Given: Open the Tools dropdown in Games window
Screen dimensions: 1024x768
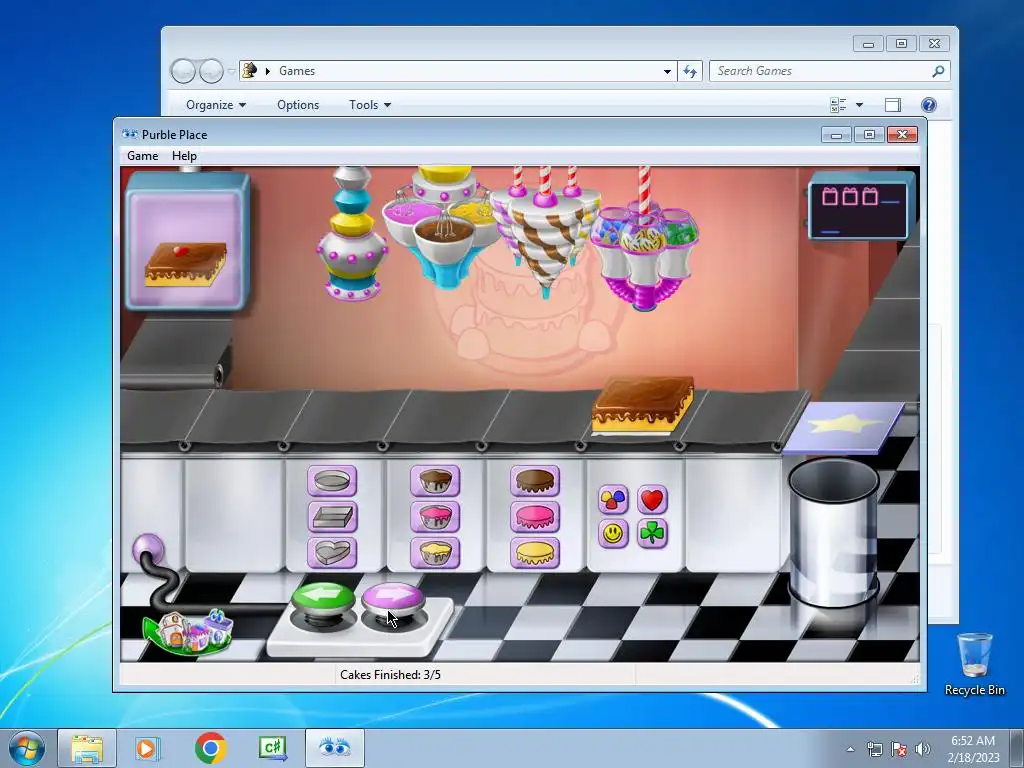Looking at the screenshot, I should [370, 104].
